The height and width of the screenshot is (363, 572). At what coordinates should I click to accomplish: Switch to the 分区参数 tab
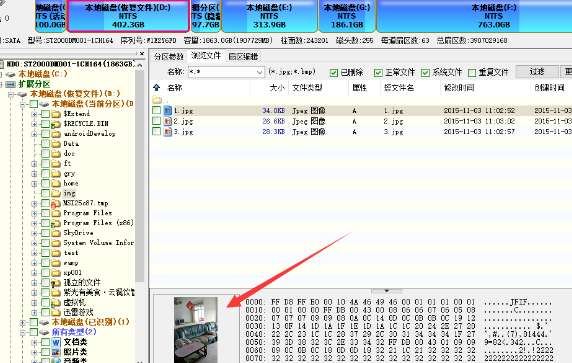169,57
